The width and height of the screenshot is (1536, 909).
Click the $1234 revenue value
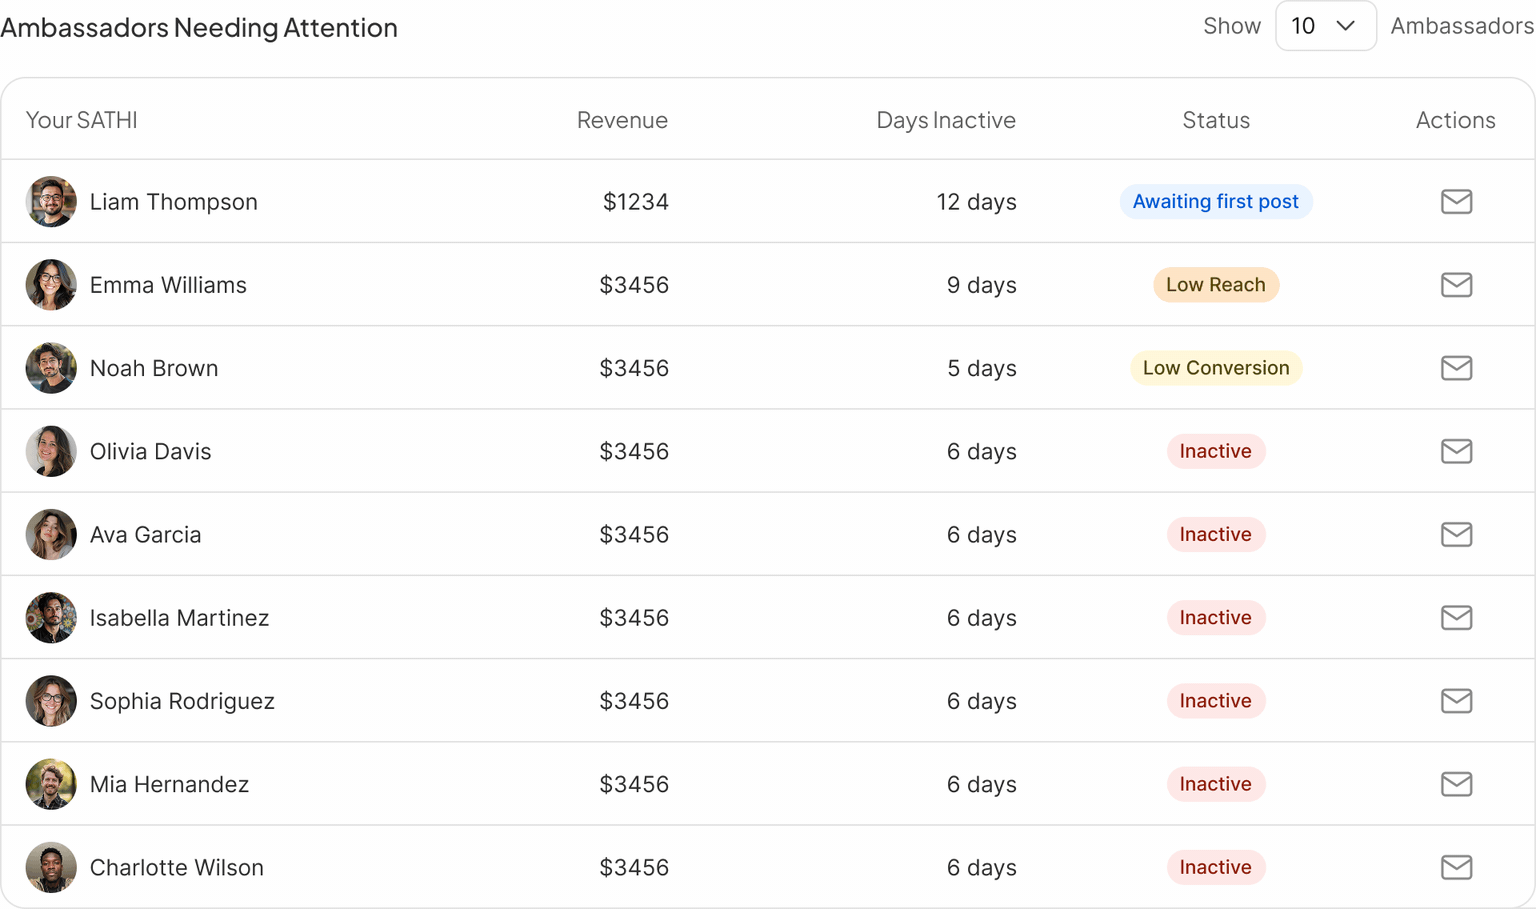(x=636, y=202)
